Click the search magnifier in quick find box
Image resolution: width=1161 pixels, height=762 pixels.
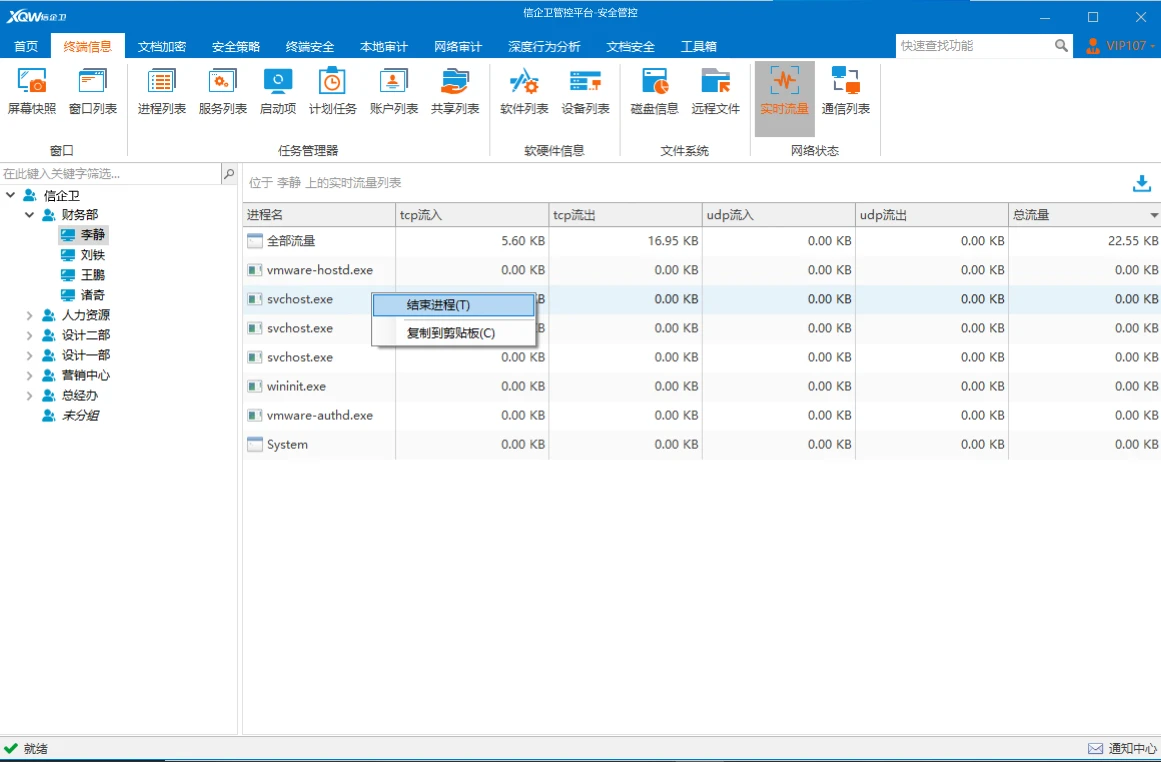[x=1061, y=46]
